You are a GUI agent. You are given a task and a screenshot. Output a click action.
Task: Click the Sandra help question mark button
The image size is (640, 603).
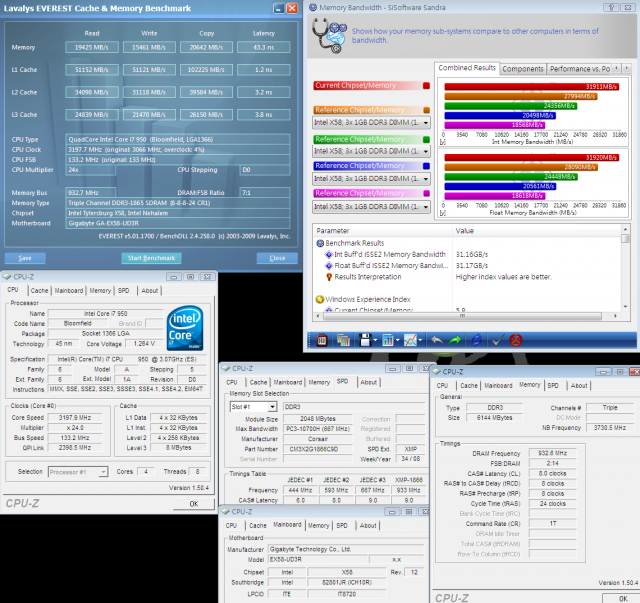coord(611,7)
